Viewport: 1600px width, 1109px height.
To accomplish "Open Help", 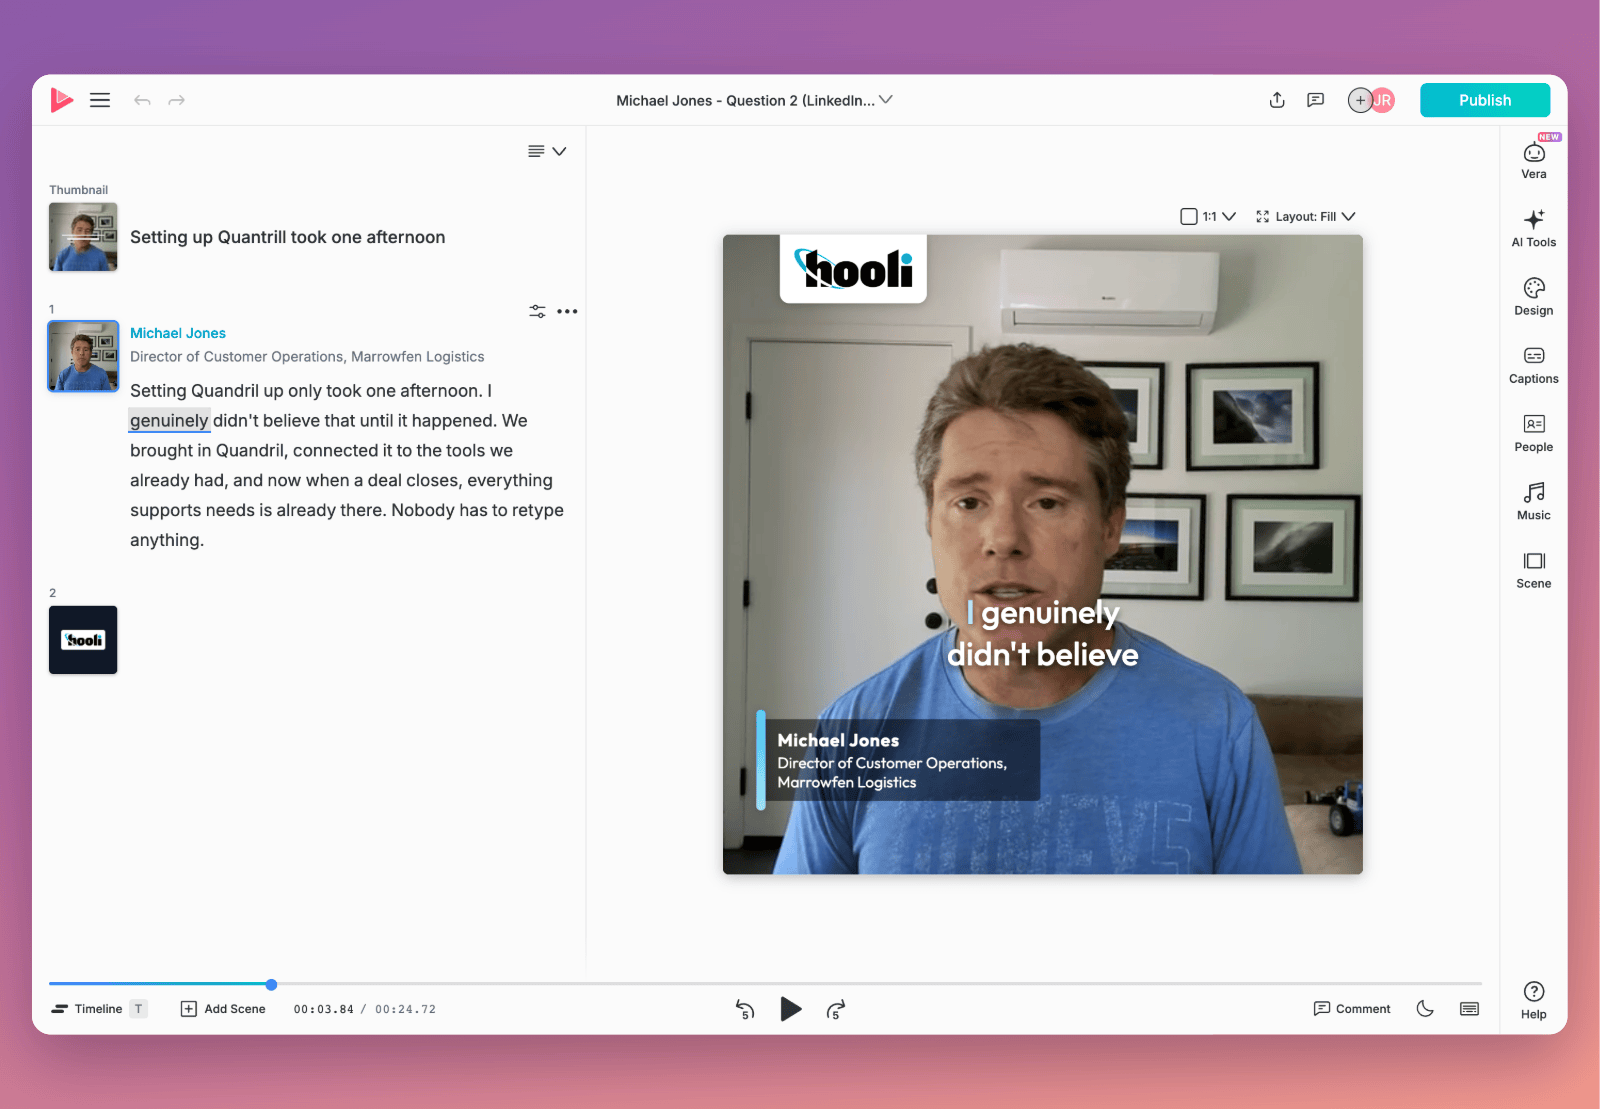I will pyautogui.click(x=1534, y=1000).
